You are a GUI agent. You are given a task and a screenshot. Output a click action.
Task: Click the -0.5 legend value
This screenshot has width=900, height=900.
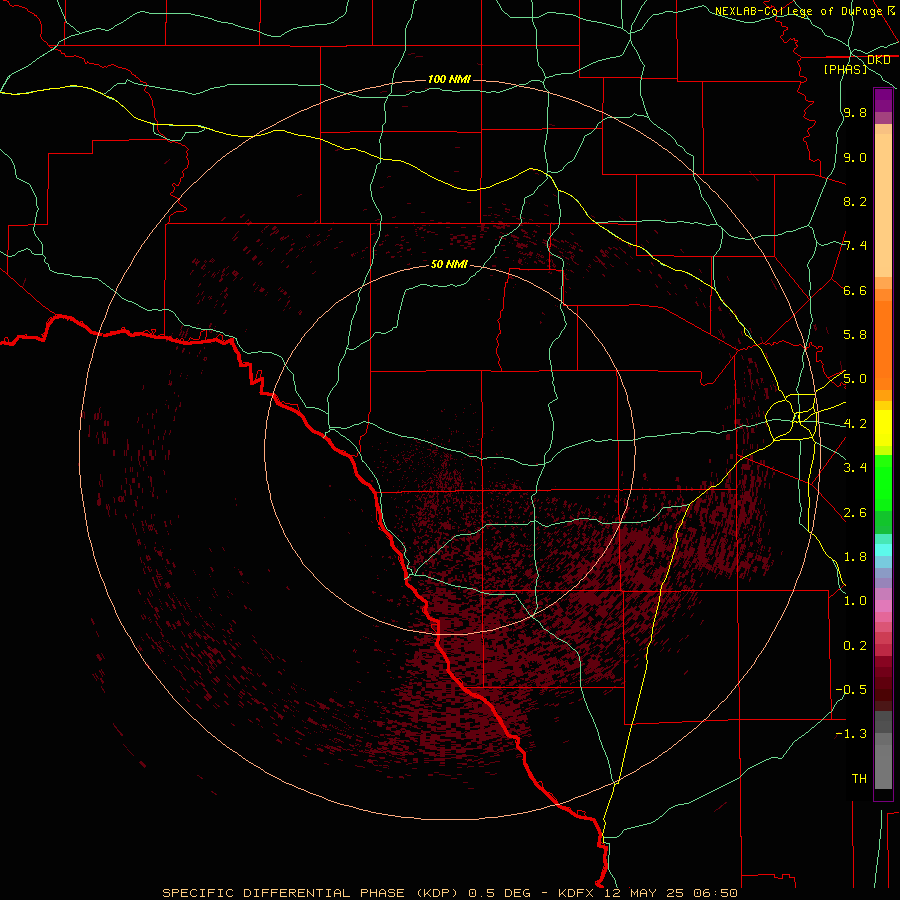click(x=851, y=690)
